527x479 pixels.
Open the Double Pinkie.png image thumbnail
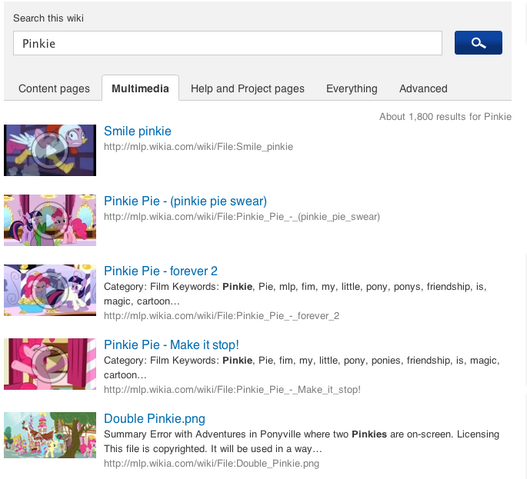click(x=50, y=435)
